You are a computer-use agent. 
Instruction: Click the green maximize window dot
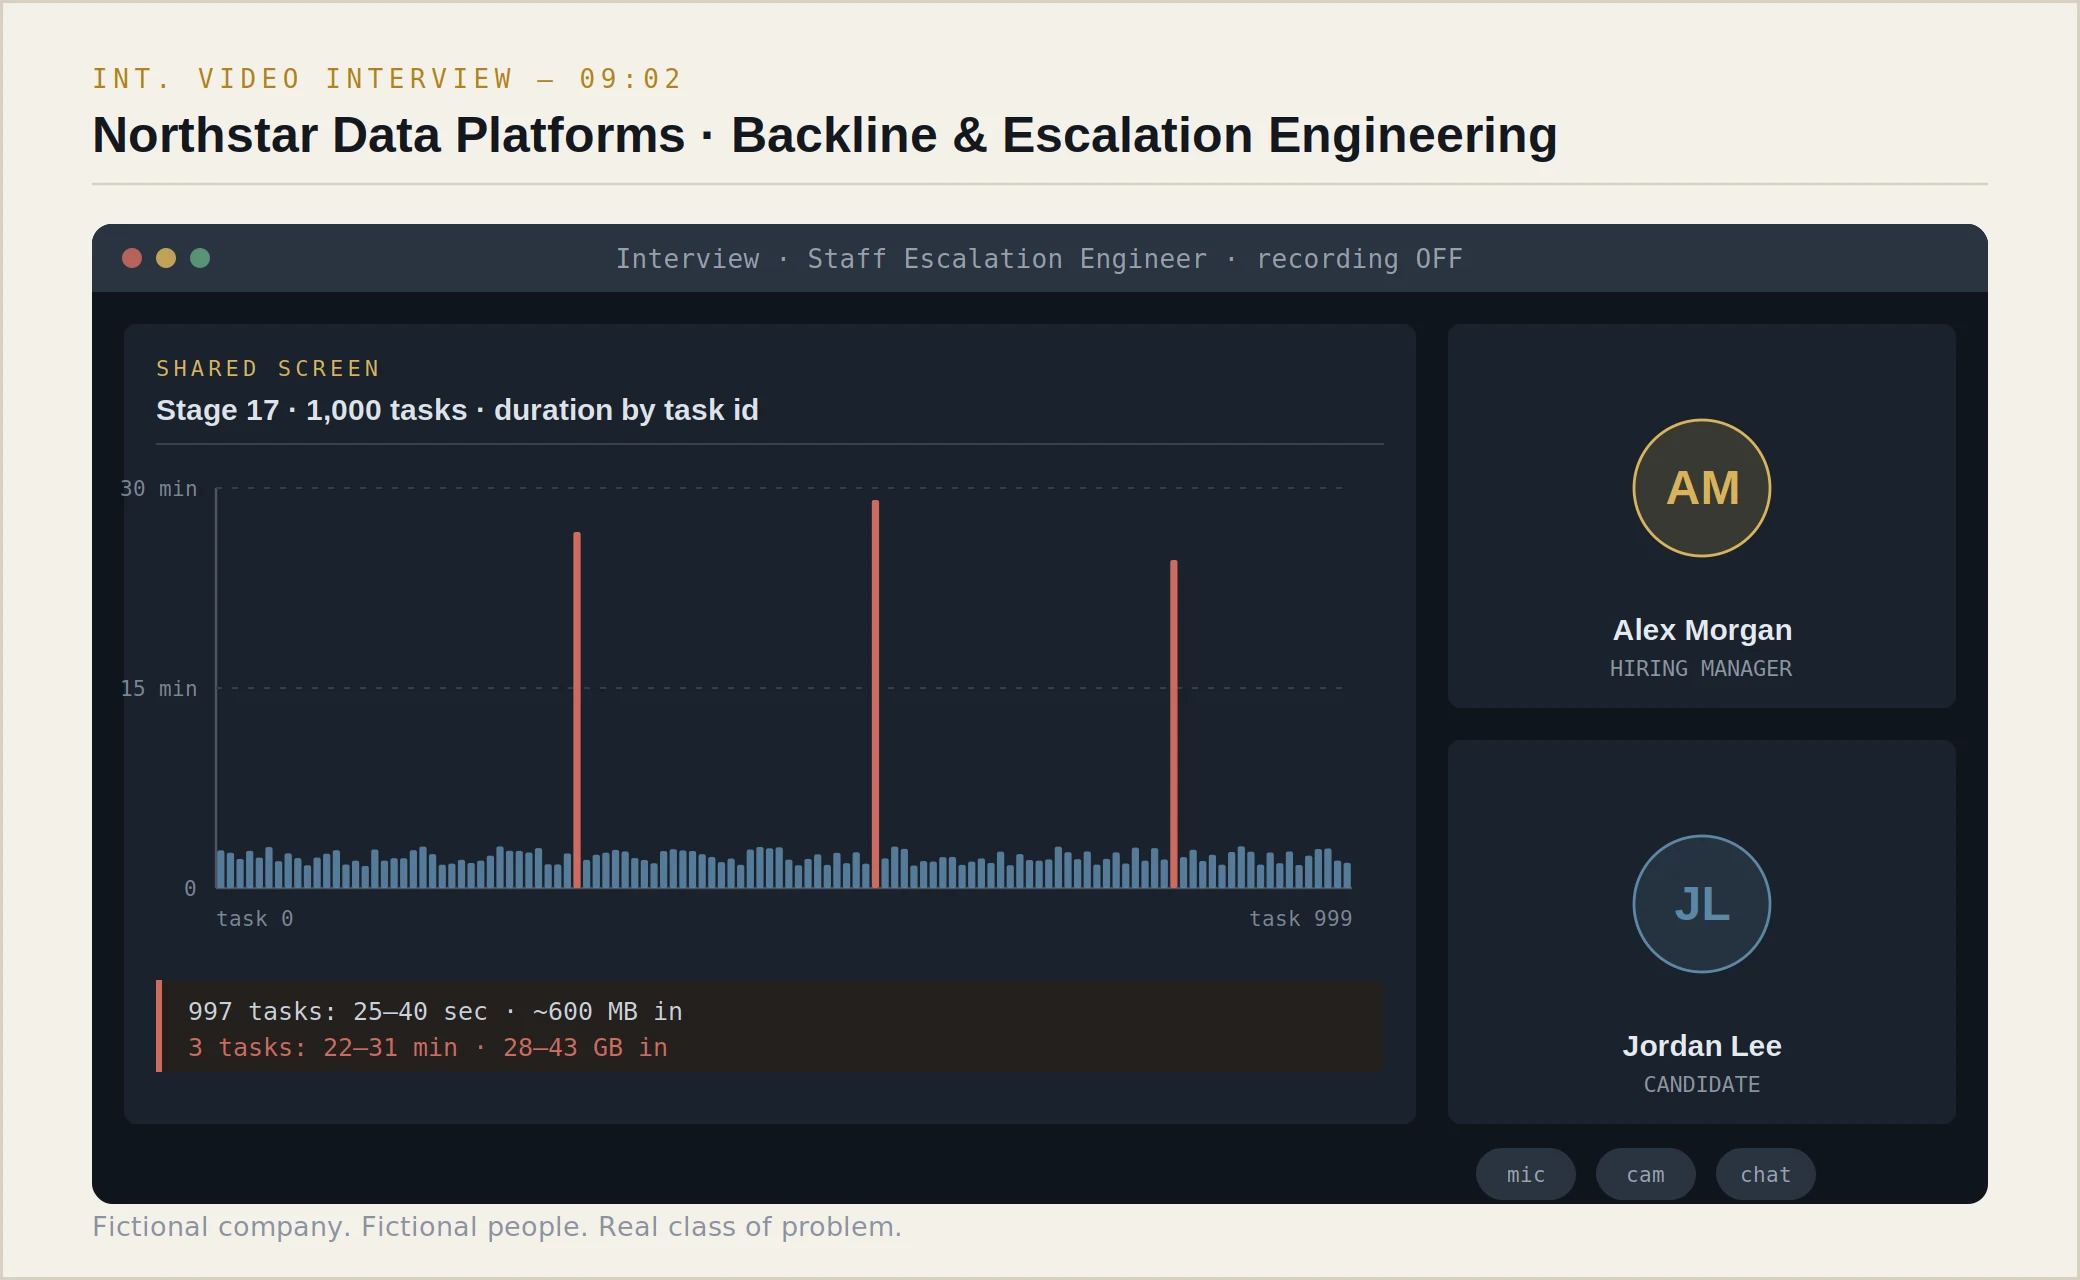click(x=200, y=258)
